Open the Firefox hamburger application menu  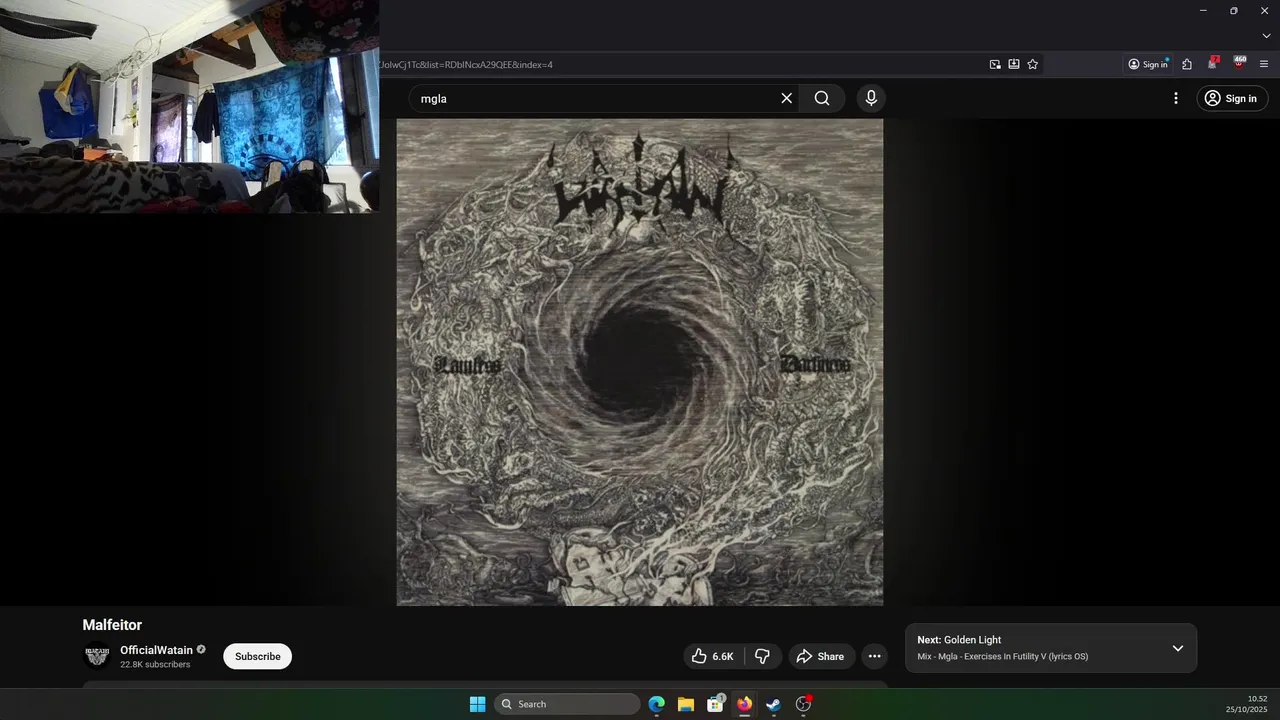point(1264,64)
